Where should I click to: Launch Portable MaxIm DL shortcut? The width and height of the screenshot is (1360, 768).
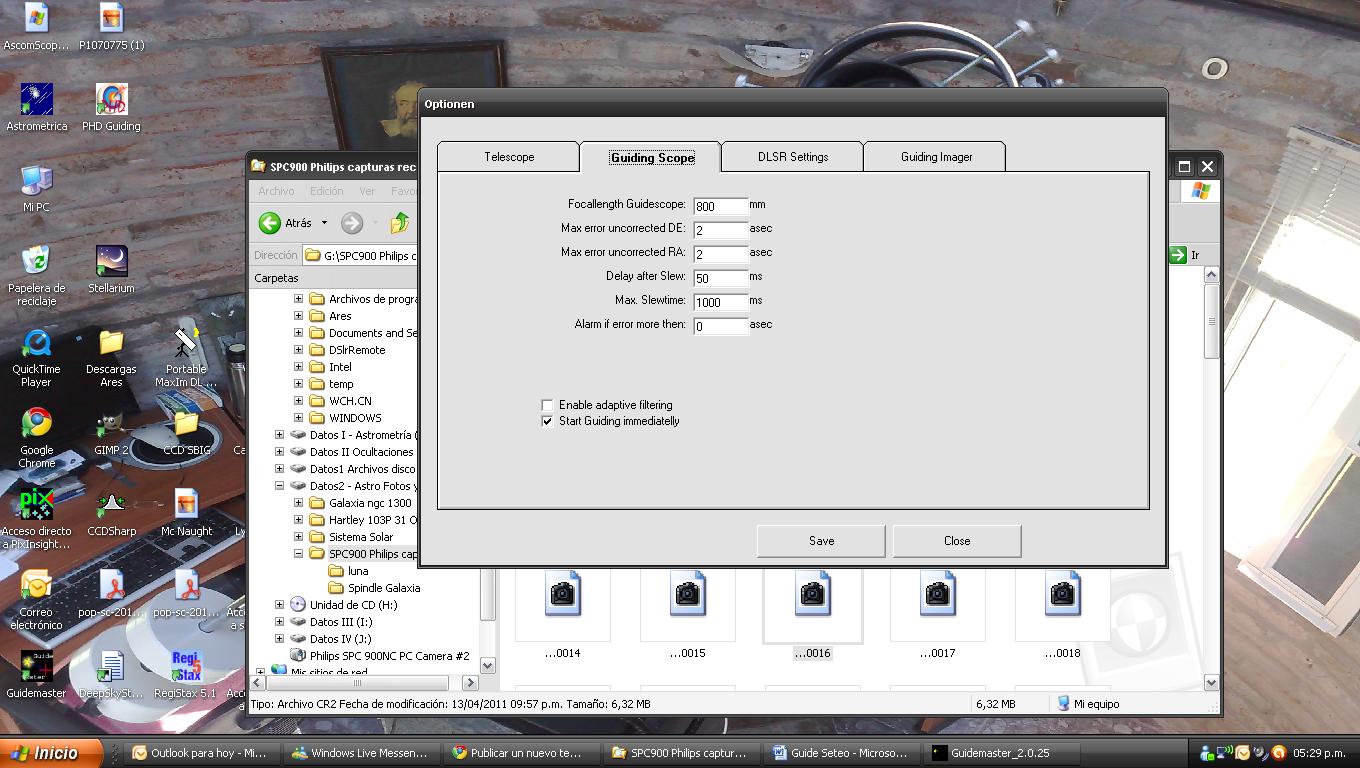[186, 357]
